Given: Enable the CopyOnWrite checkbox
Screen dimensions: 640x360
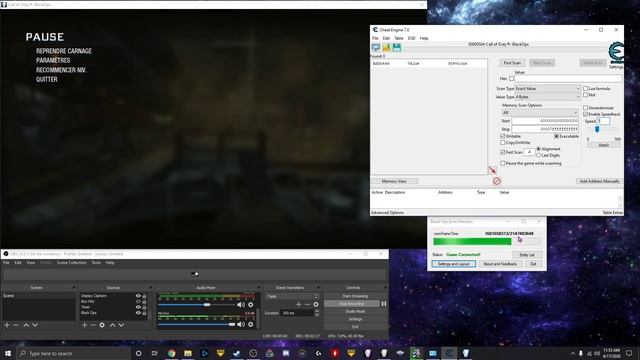Looking at the screenshot, I should (x=503, y=142).
